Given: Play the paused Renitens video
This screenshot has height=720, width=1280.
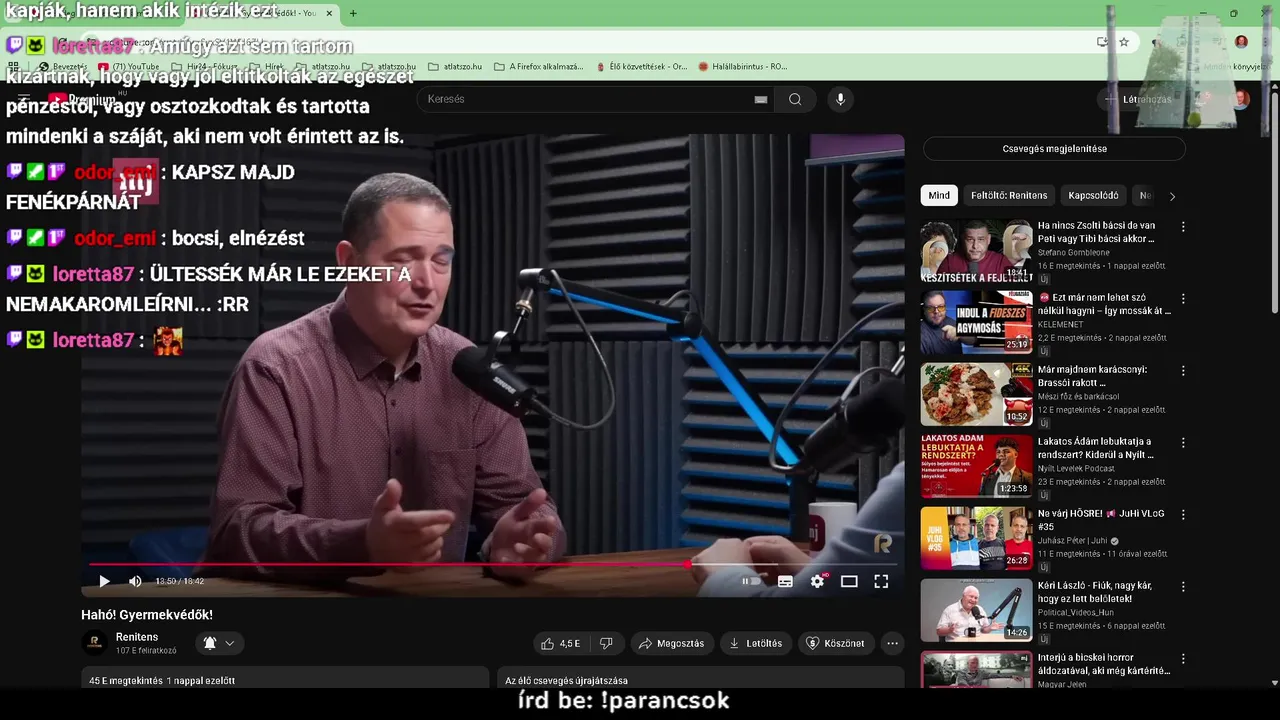Looking at the screenshot, I should (x=104, y=581).
